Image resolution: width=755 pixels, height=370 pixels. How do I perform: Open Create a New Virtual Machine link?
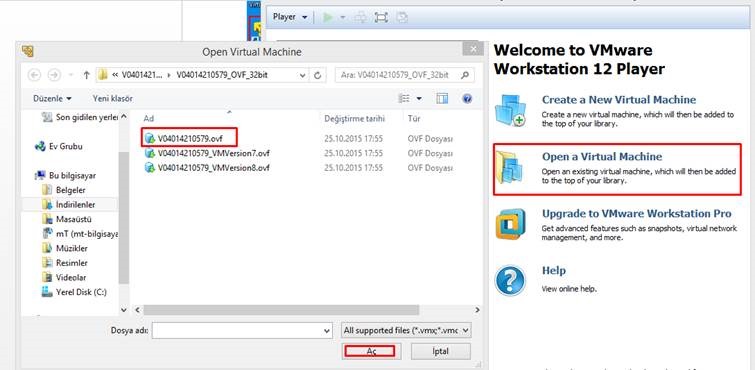[x=619, y=100]
